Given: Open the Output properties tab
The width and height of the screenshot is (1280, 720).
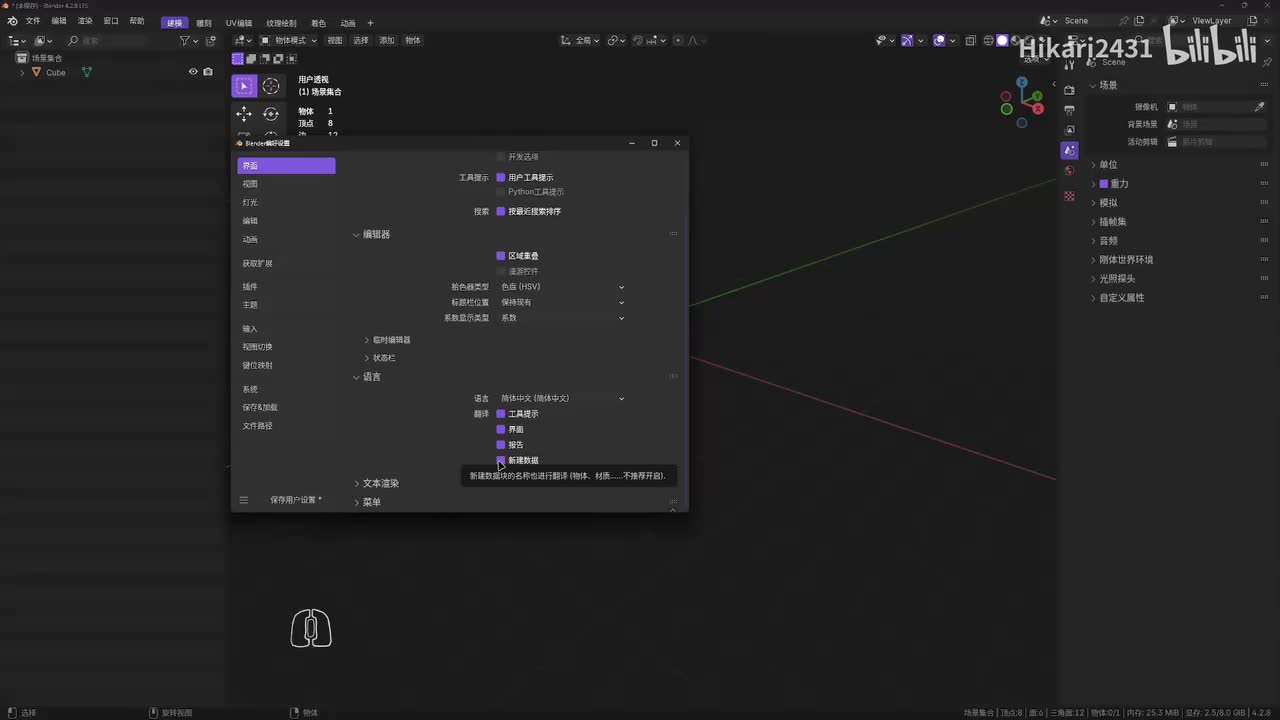Looking at the screenshot, I should pos(1069,110).
